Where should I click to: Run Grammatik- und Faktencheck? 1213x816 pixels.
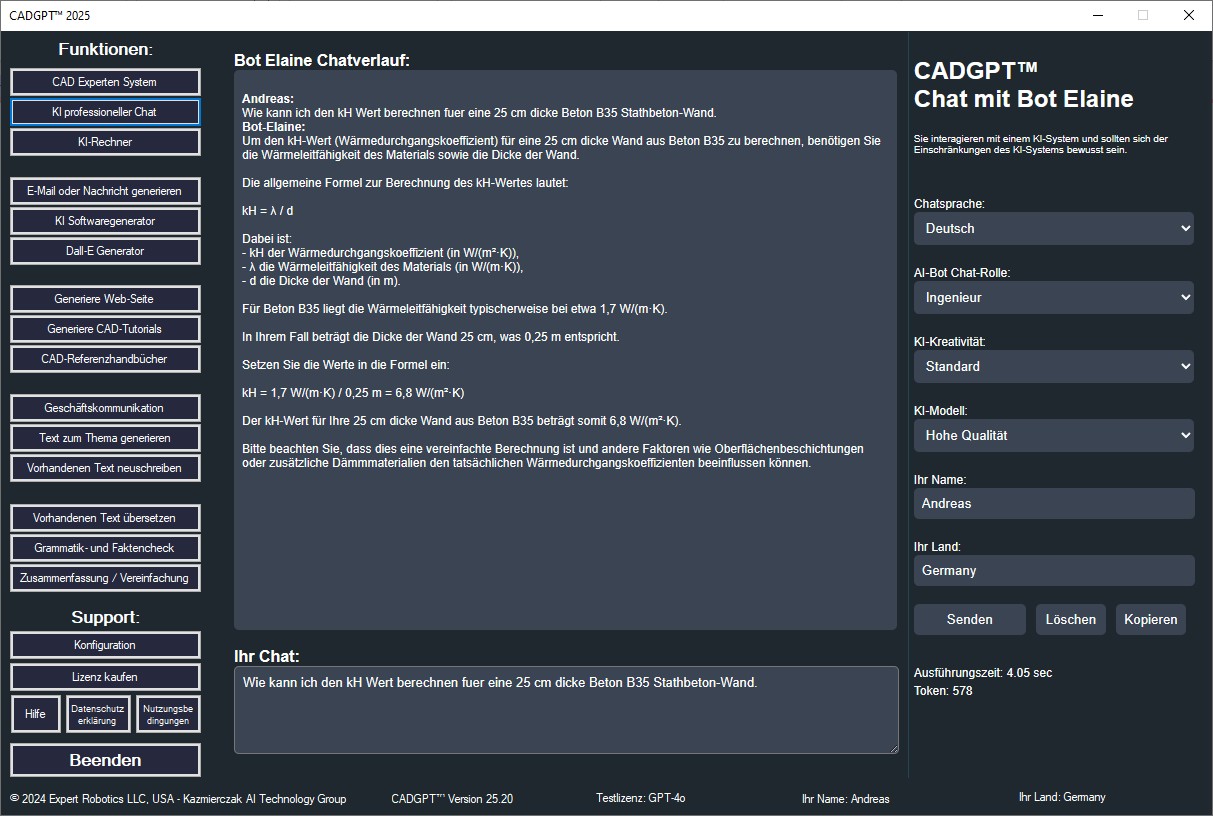105,548
